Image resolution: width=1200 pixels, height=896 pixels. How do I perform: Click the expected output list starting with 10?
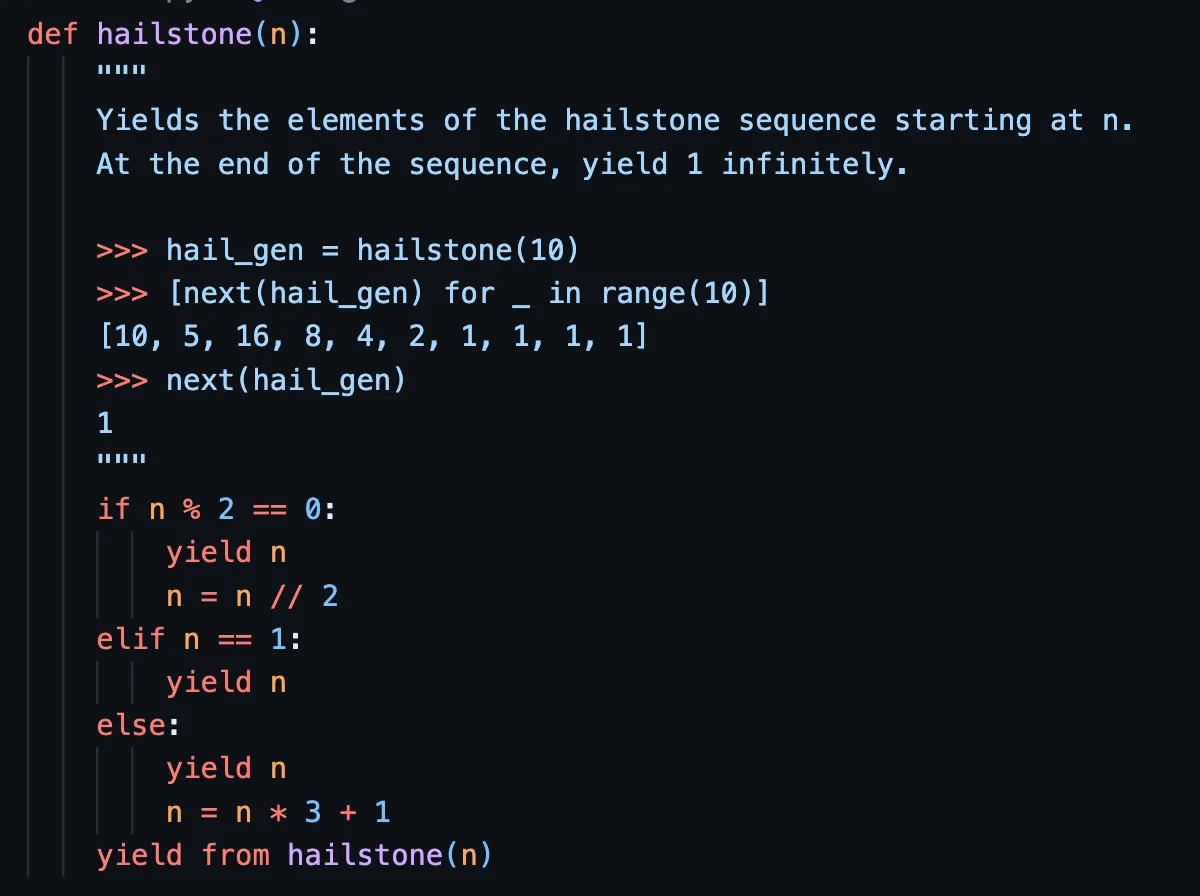pos(372,337)
